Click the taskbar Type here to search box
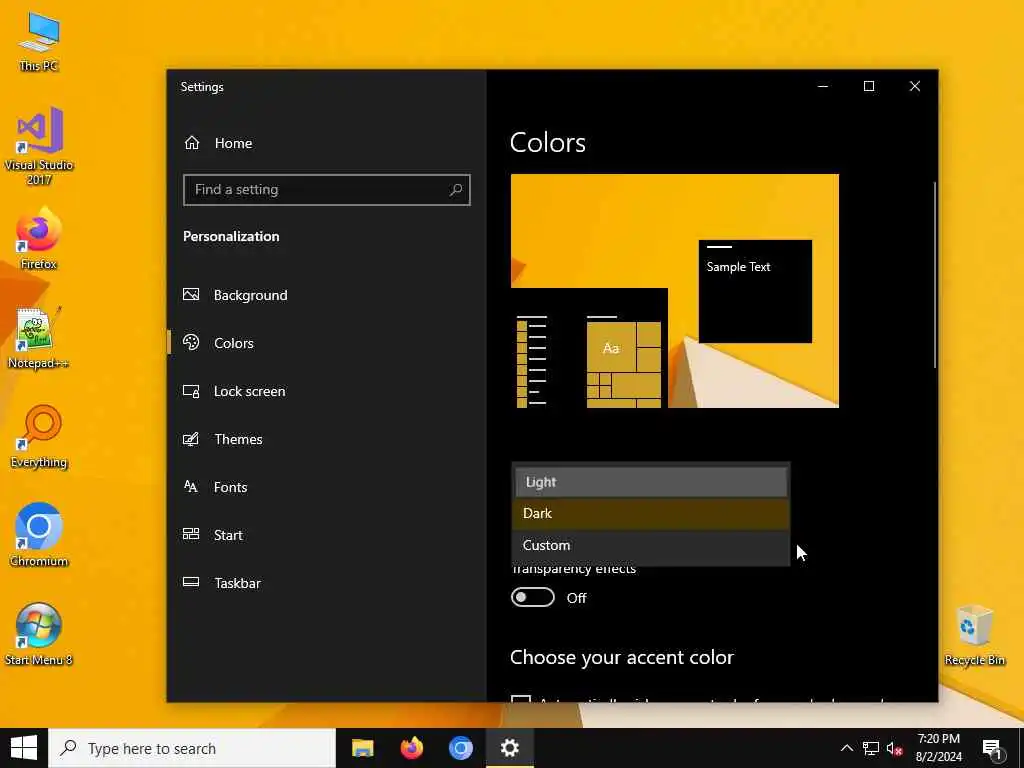The image size is (1024, 768). click(x=192, y=748)
